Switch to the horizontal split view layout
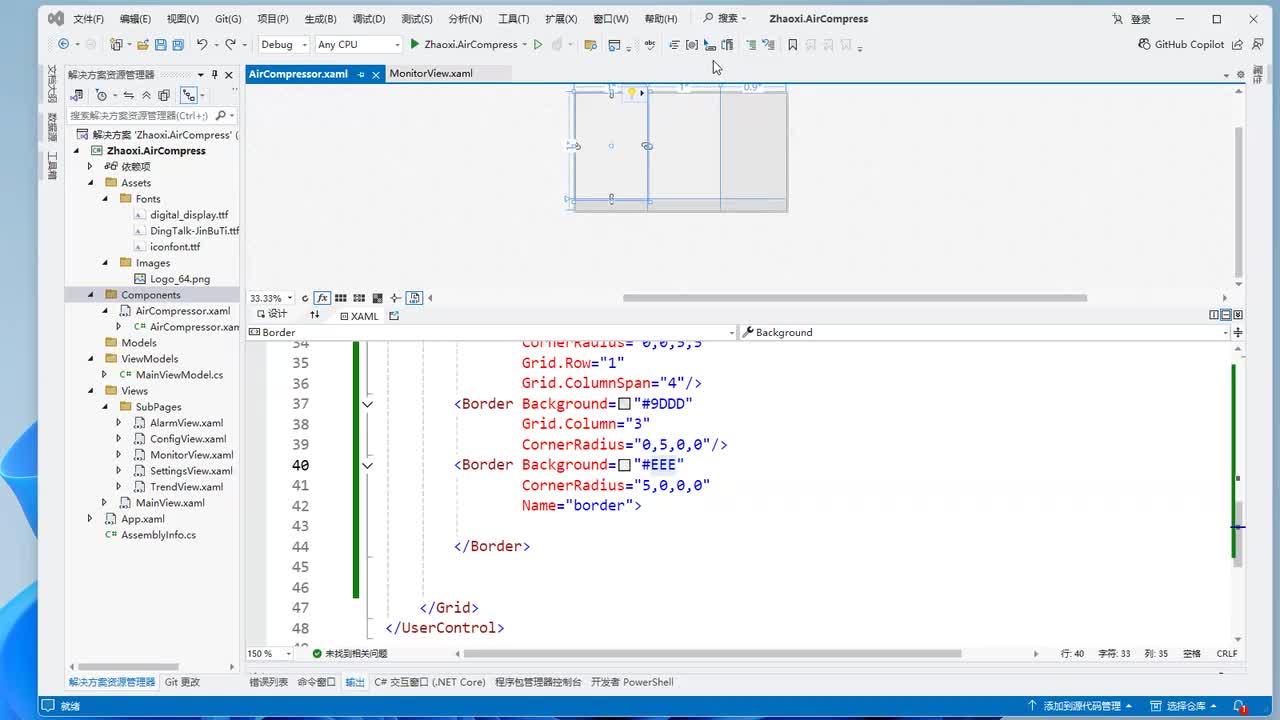Image resolution: width=1280 pixels, height=720 pixels. pyautogui.click(x=1226, y=315)
